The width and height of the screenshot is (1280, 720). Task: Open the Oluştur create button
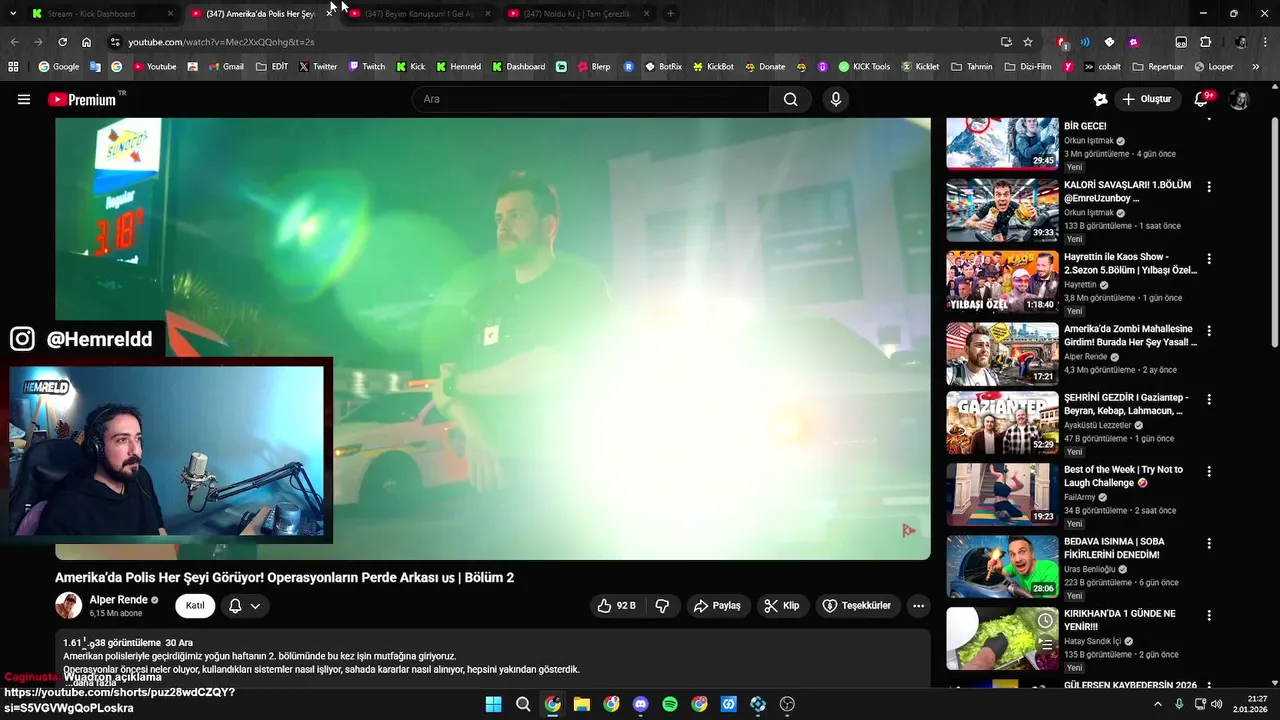1147,99
